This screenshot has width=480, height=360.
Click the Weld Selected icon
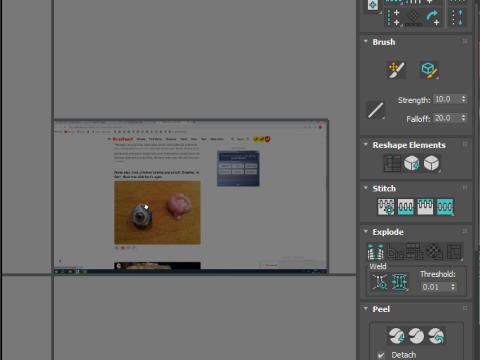(399, 282)
